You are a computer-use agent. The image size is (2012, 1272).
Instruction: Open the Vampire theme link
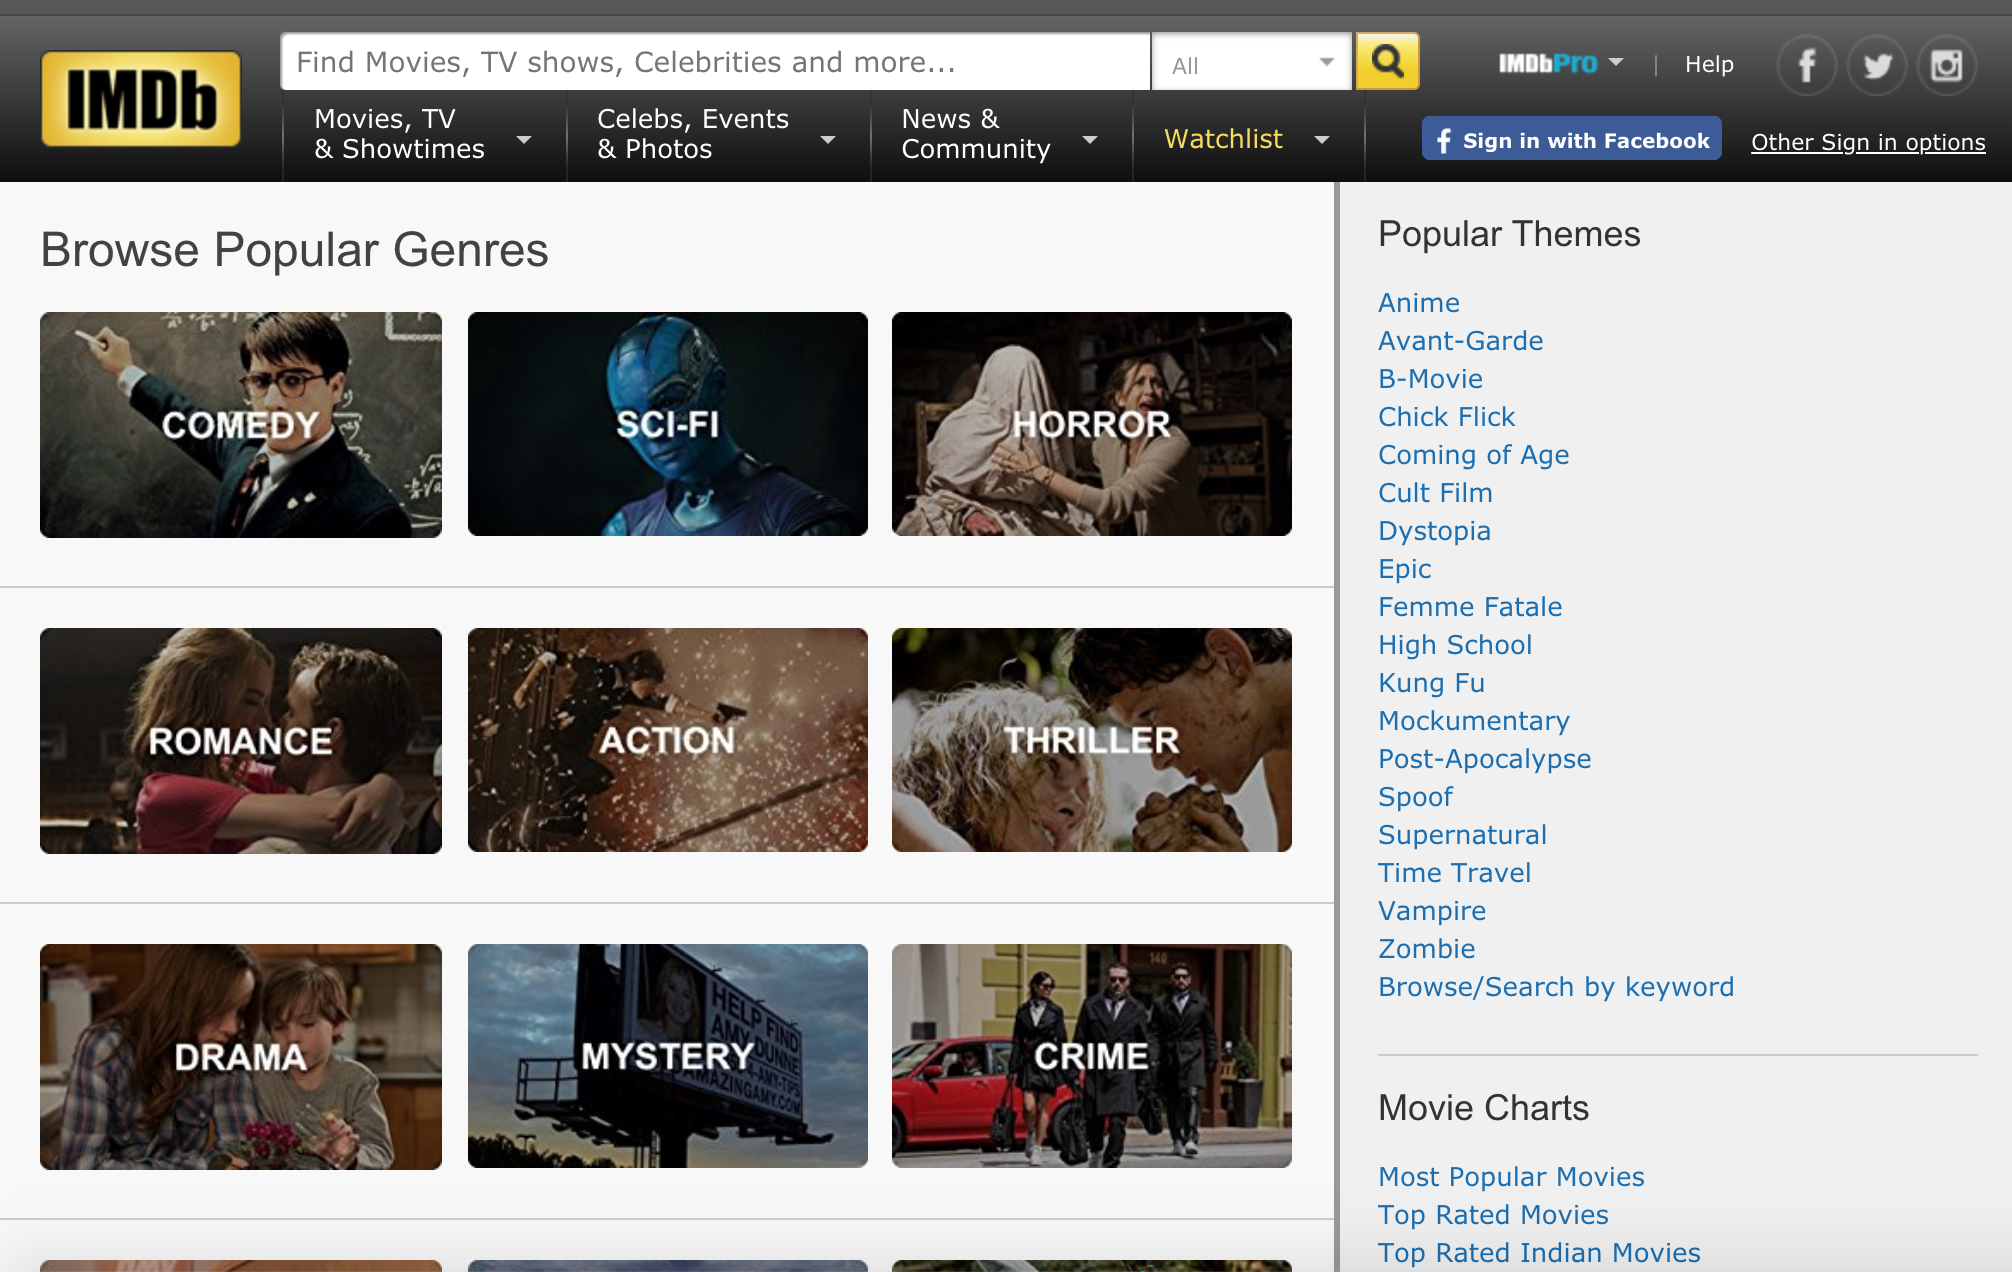point(1432,911)
